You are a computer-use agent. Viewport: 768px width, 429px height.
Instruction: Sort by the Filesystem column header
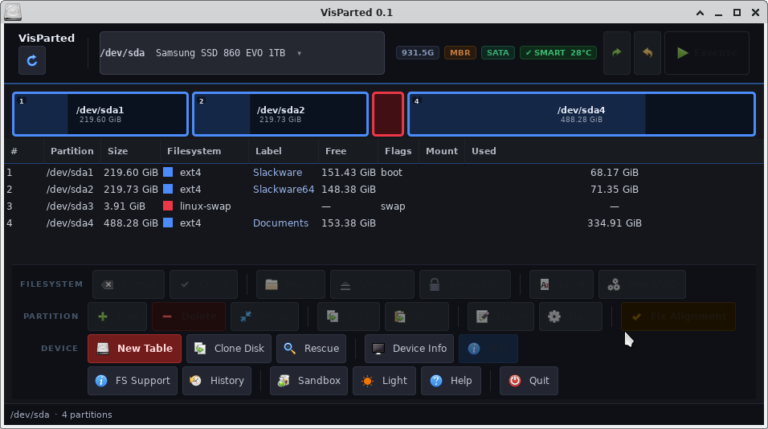[x=194, y=151]
